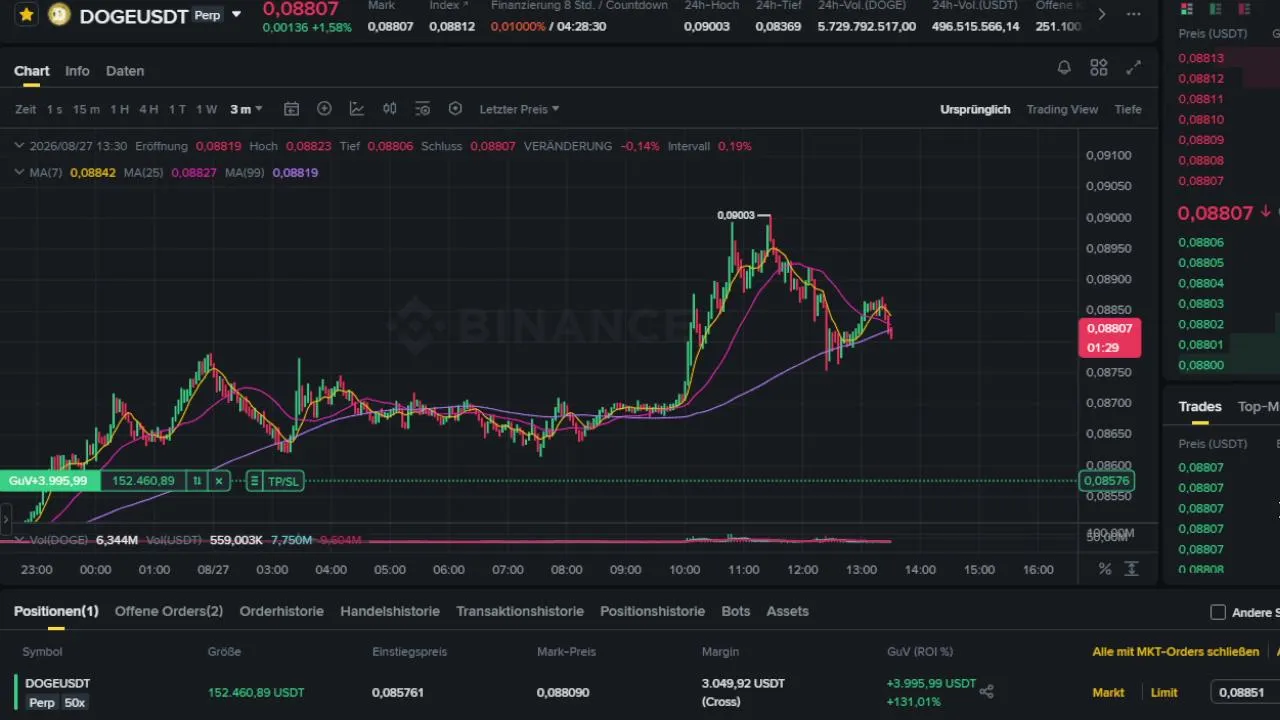Expand the chart to fullscreen
1280x720 pixels.
(x=1134, y=68)
